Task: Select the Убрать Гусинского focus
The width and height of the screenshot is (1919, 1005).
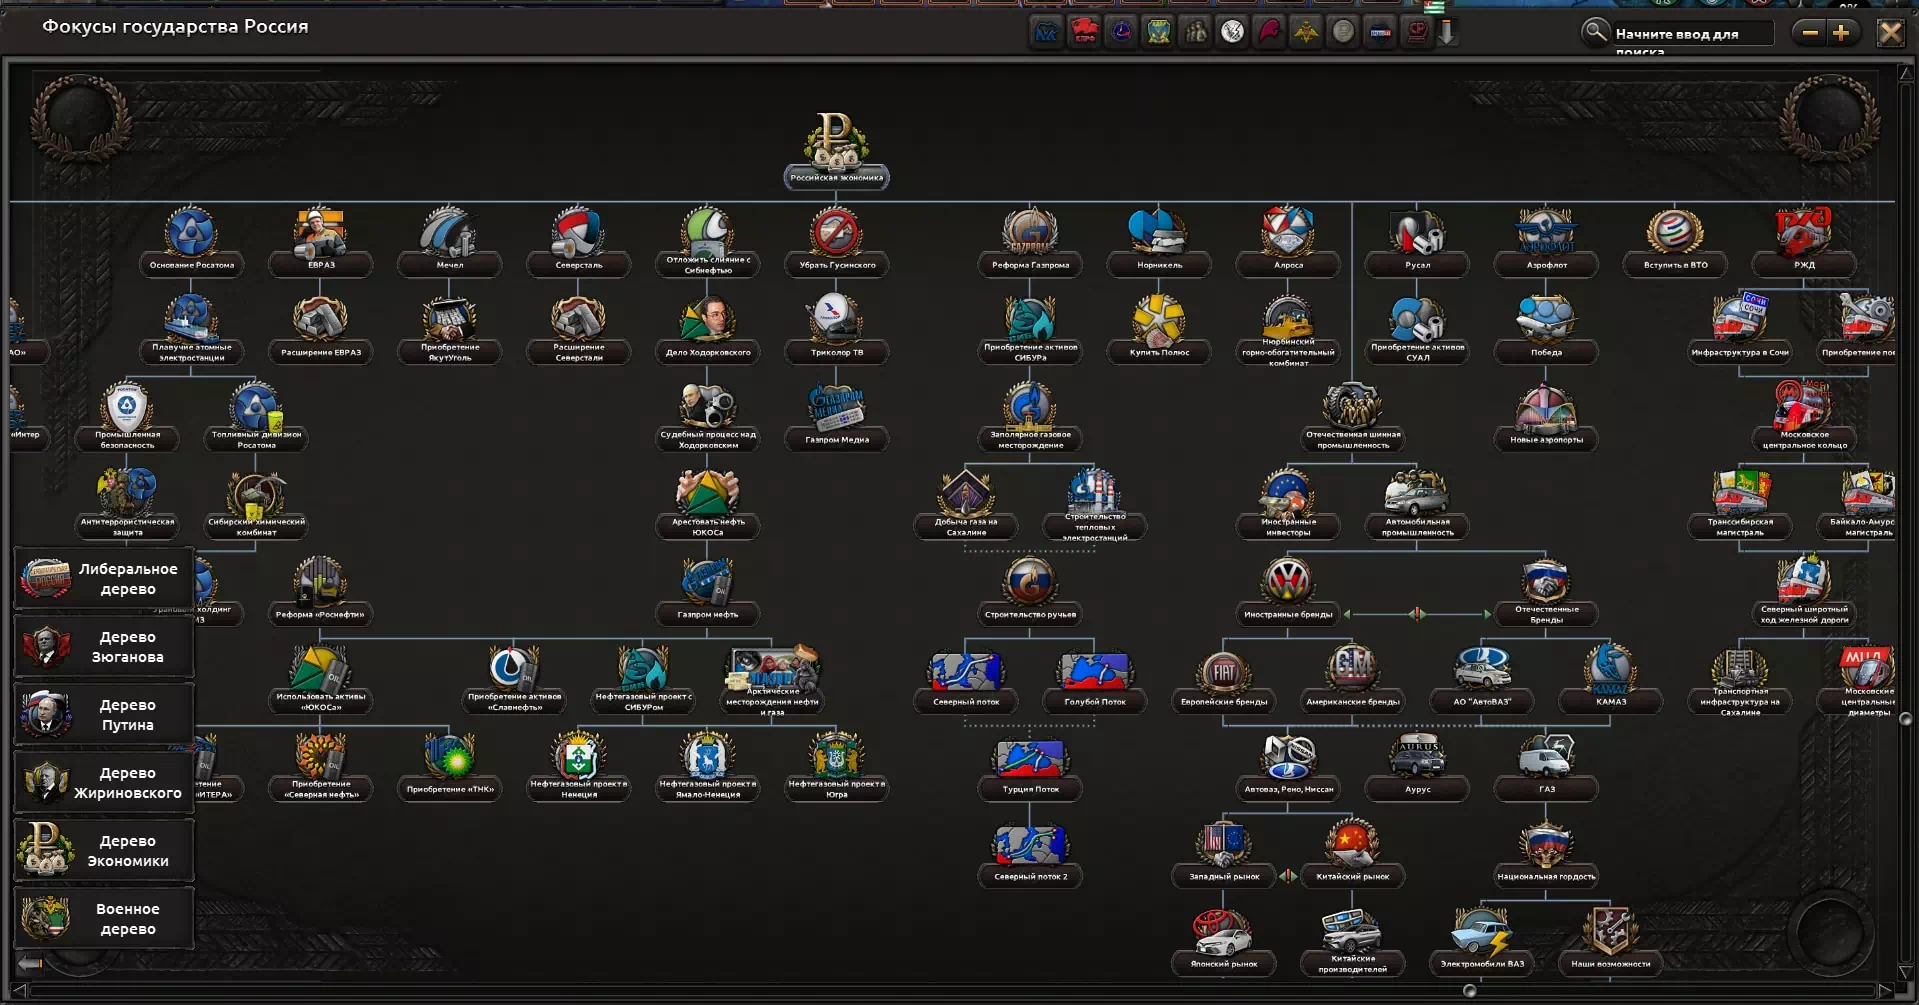Action: [836, 240]
